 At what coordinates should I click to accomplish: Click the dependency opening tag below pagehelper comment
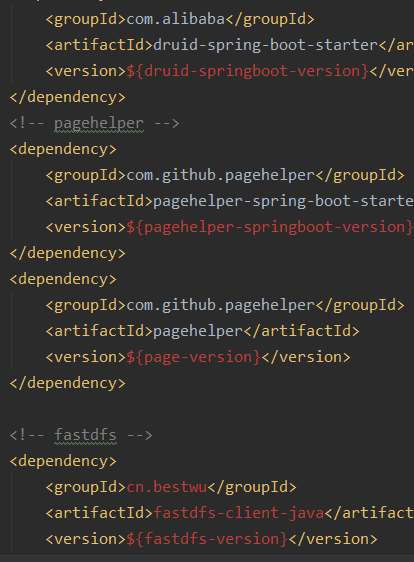[63, 149]
